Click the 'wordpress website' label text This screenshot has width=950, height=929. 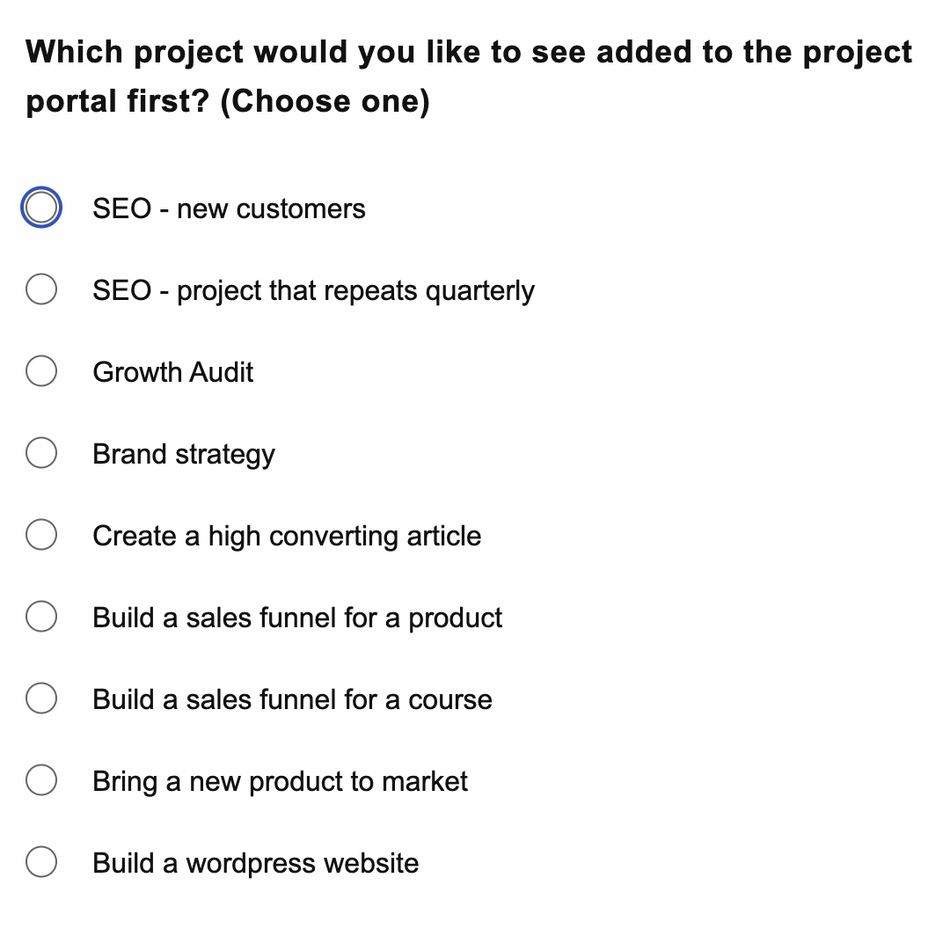click(x=302, y=864)
